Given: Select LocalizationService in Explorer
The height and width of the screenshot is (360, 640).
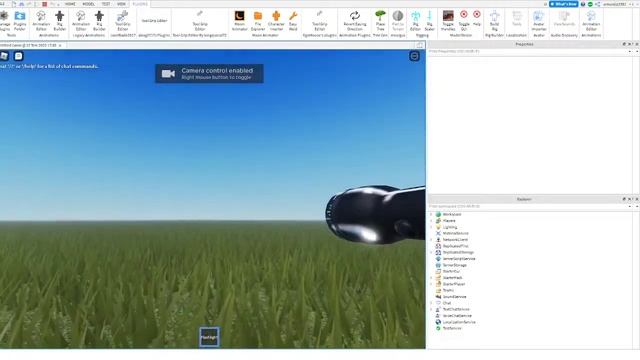Looking at the screenshot, I should click(459, 322).
